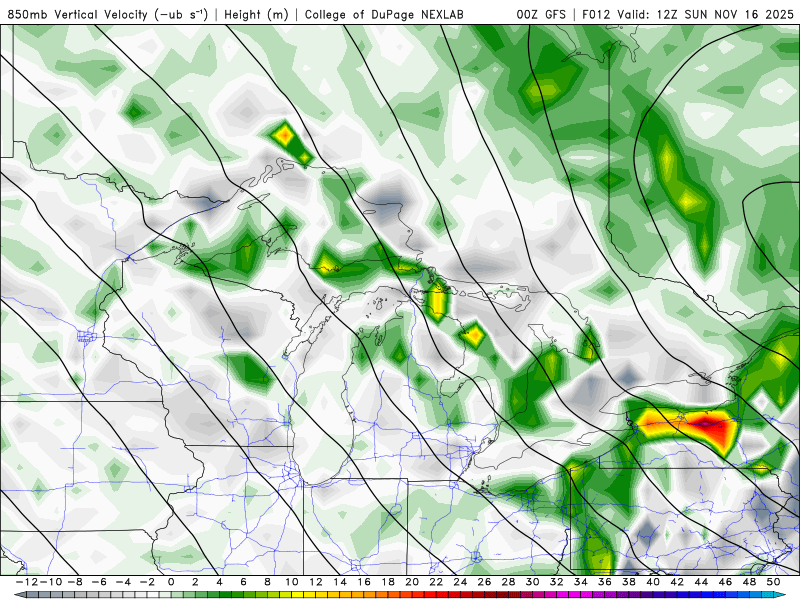Click the "24" colorbar scale label

click(x=460, y=582)
